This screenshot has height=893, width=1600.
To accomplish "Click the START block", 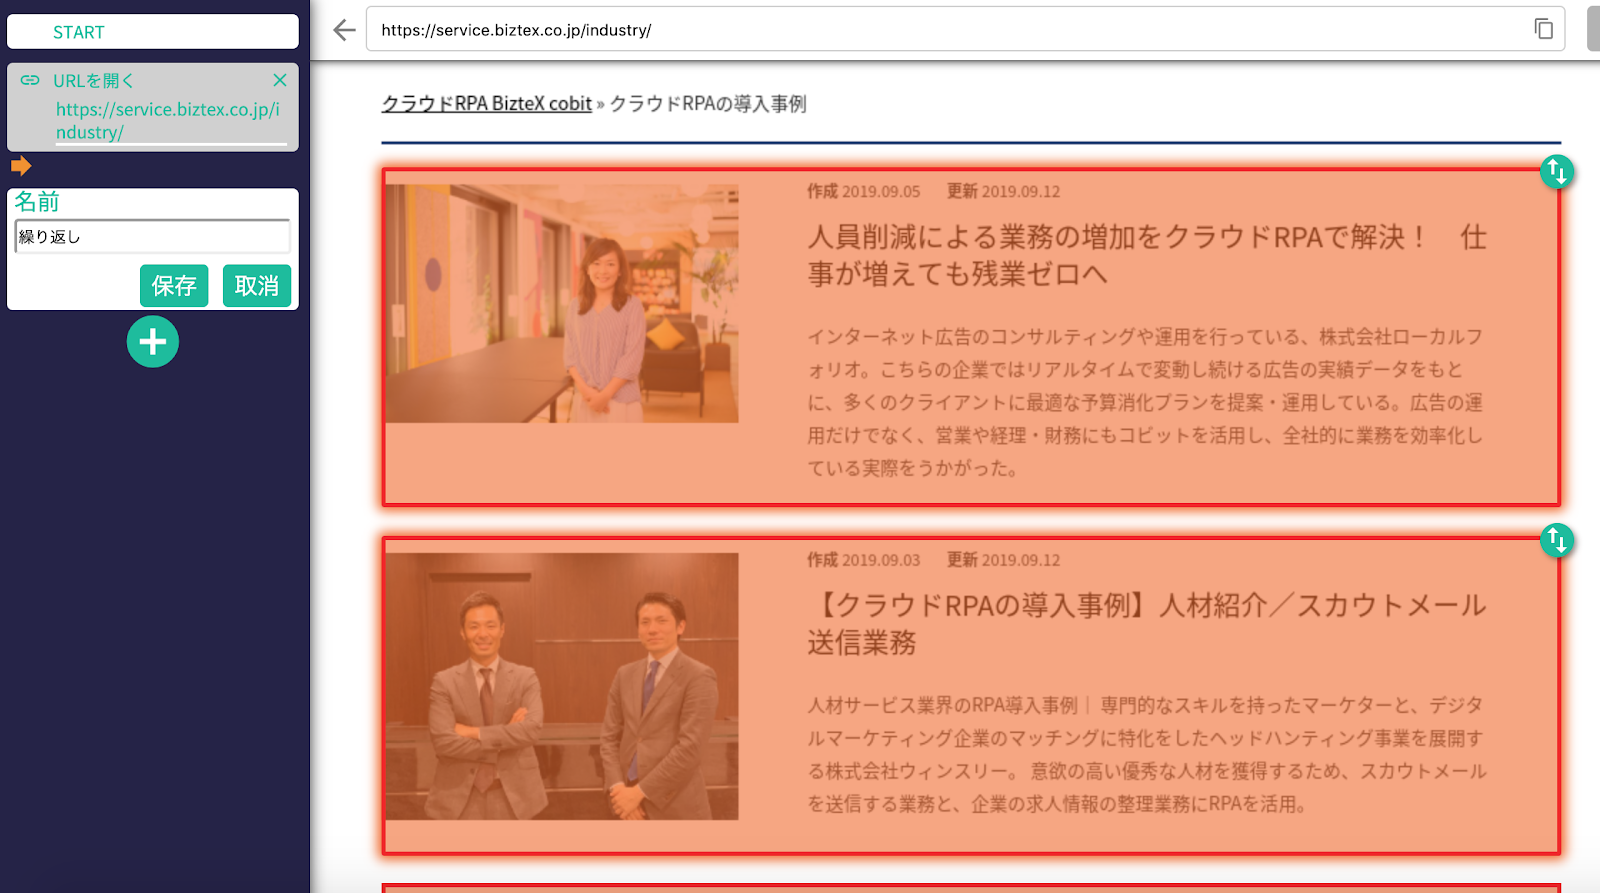I will [x=153, y=32].
